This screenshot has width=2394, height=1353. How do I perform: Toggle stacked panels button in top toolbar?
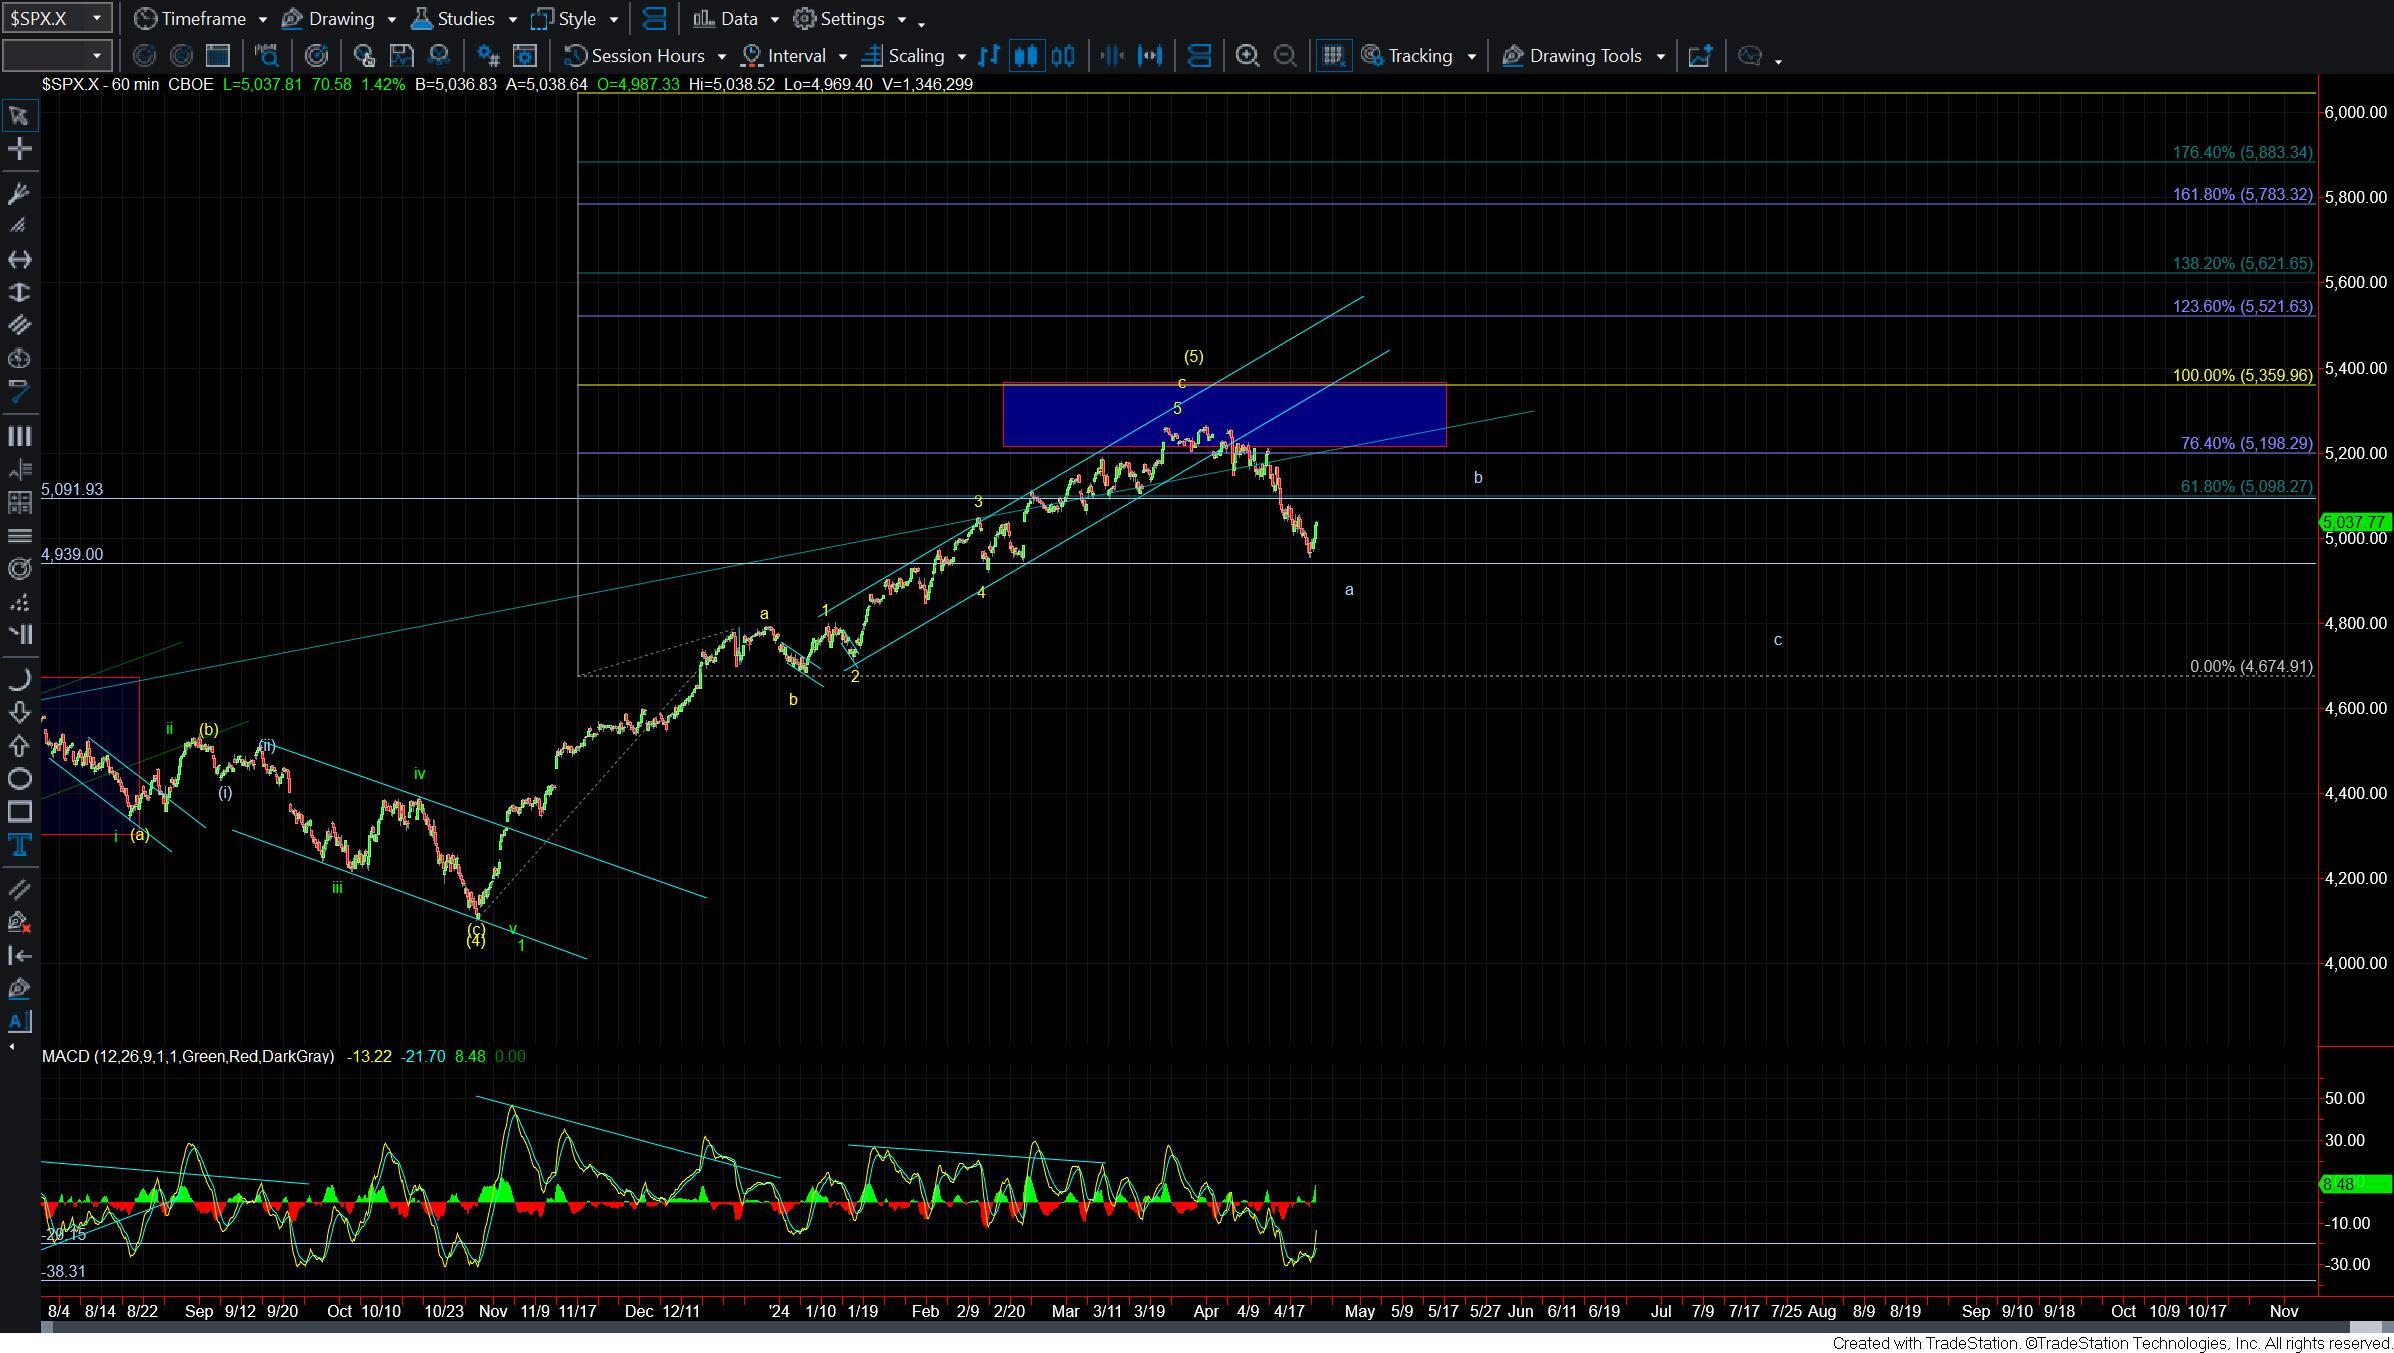(655, 19)
